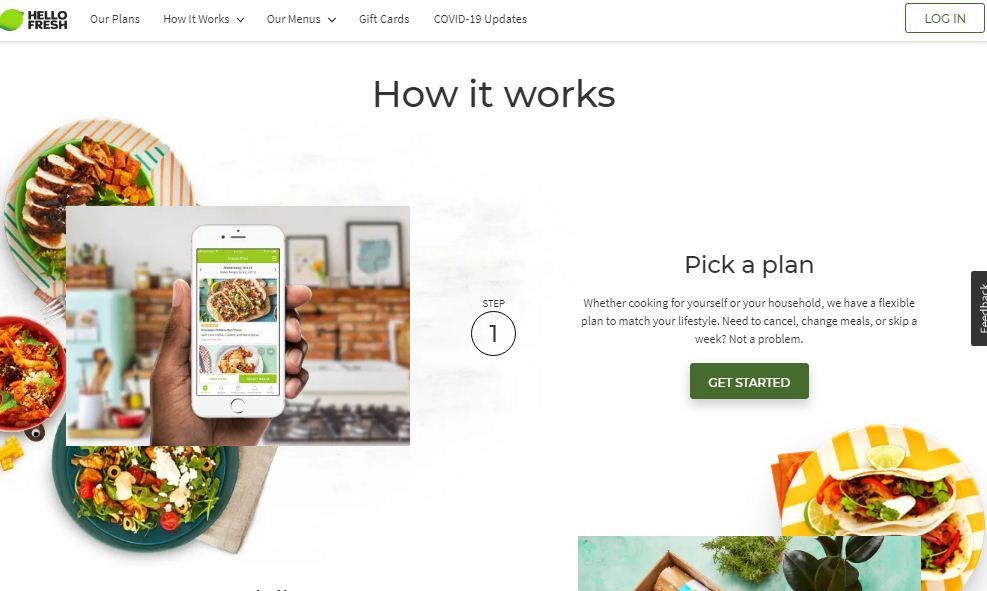Open the Feedback side tab
The height and width of the screenshot is (591, 987).
[x=979, y=308]
